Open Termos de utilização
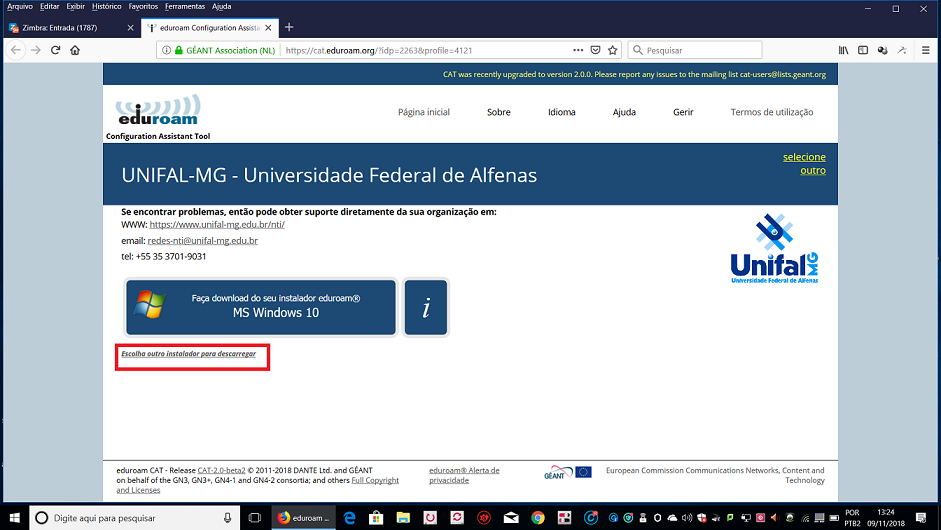 coord(772,112)
